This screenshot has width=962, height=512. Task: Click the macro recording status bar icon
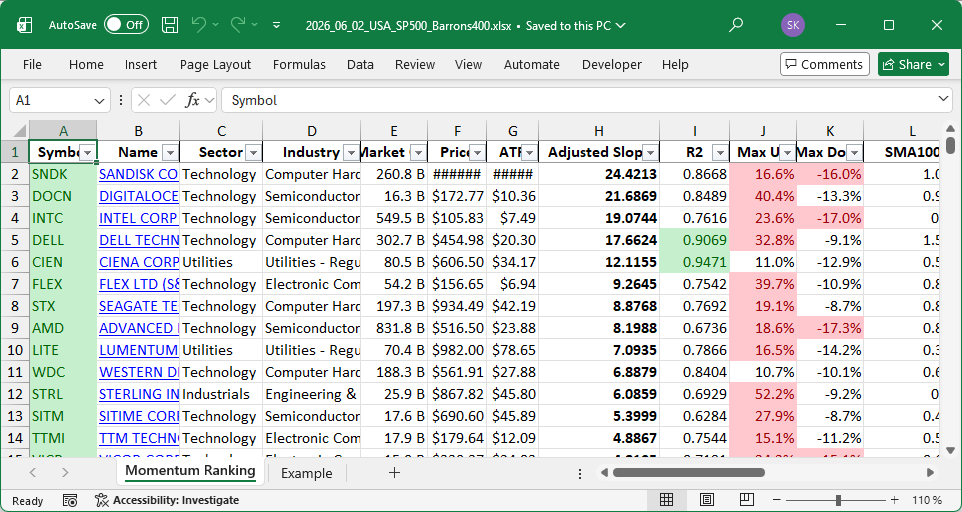tap(71, 500)
